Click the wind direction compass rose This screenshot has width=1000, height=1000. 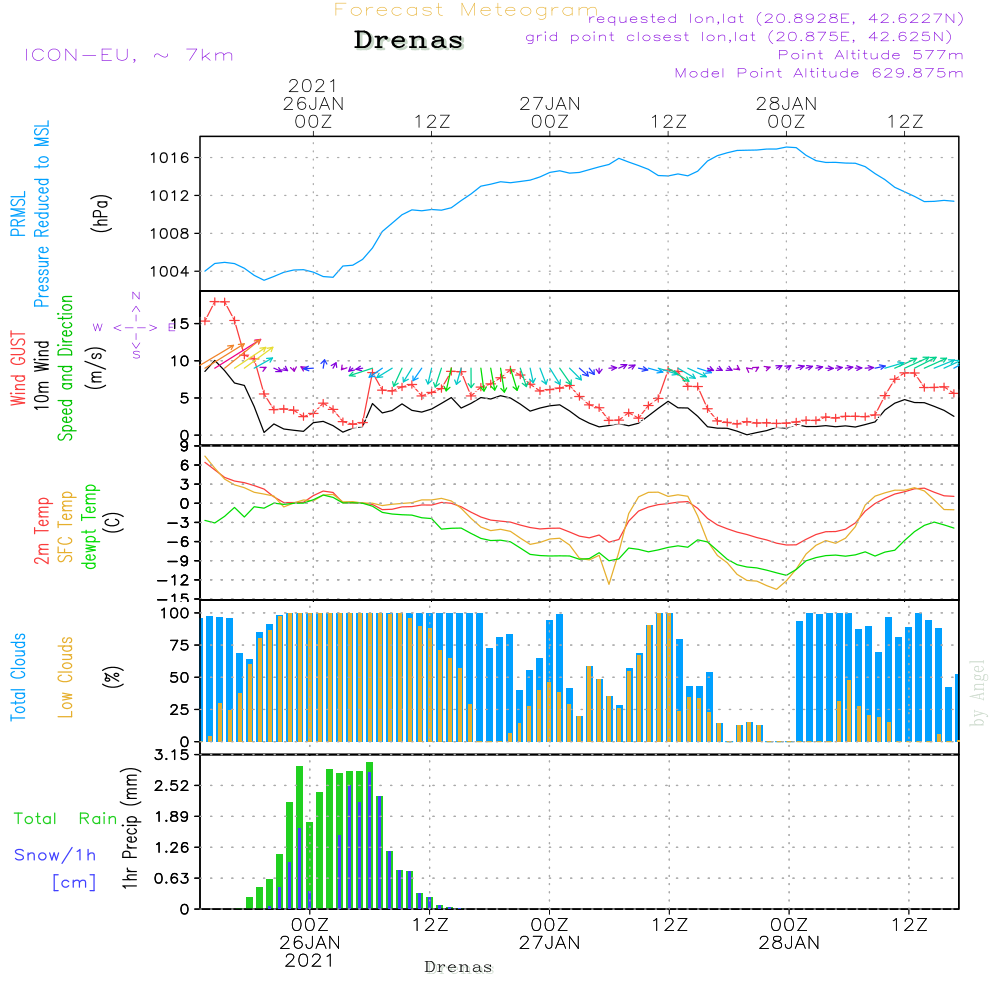135,326
